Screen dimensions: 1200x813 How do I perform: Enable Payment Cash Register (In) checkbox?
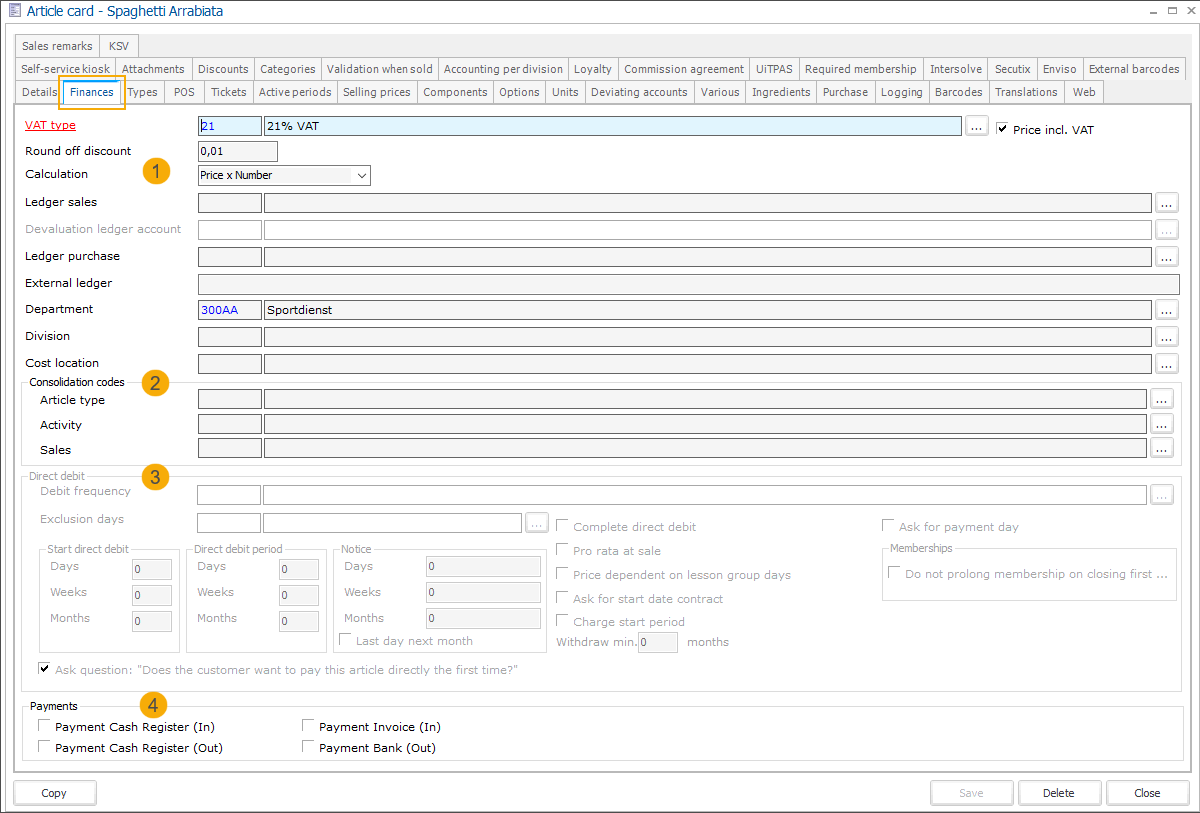coord(44,726)
